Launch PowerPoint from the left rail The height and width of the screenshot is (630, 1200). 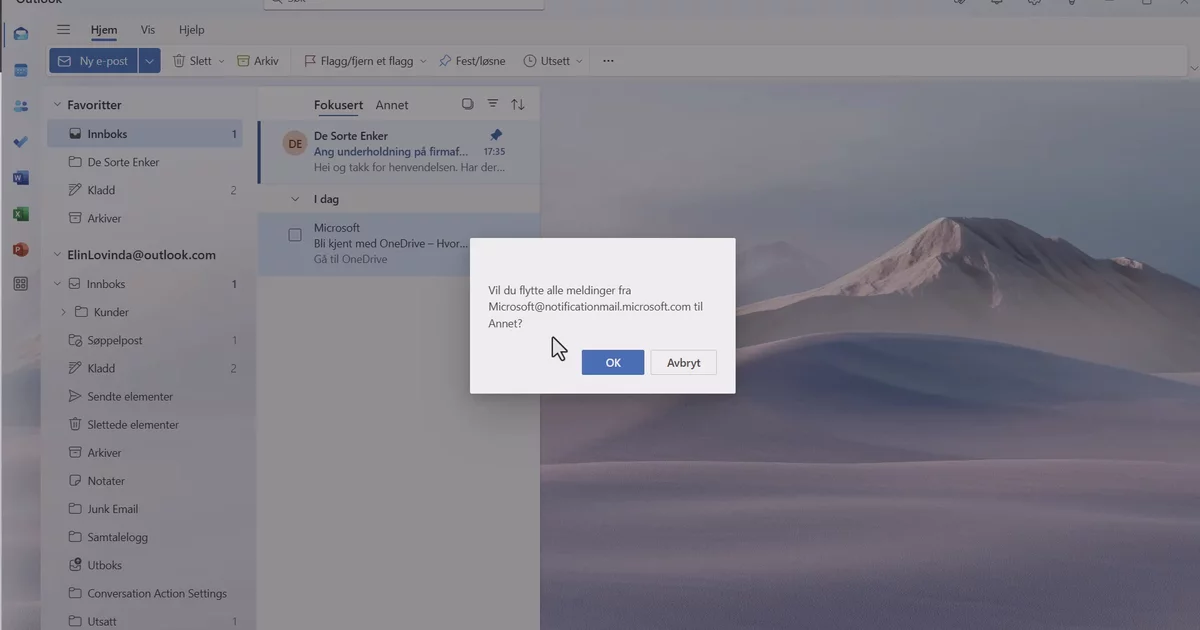(21, 249)
